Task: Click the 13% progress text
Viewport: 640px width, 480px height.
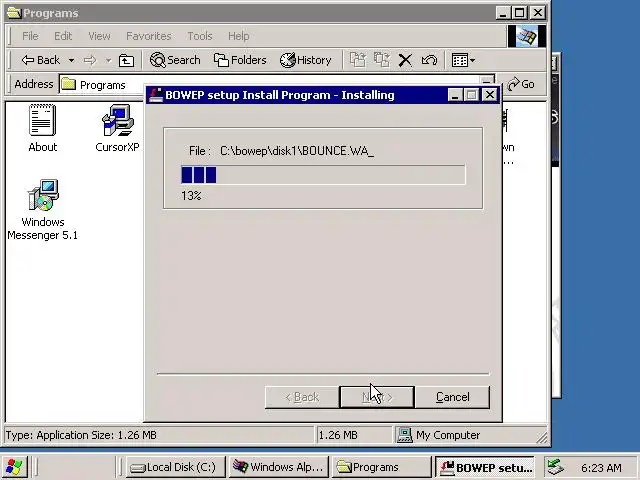Action: click(191, 196)
